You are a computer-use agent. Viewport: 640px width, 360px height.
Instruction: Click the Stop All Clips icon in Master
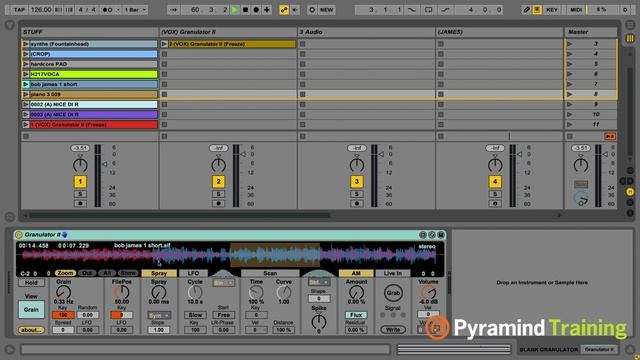coord(570,136)
